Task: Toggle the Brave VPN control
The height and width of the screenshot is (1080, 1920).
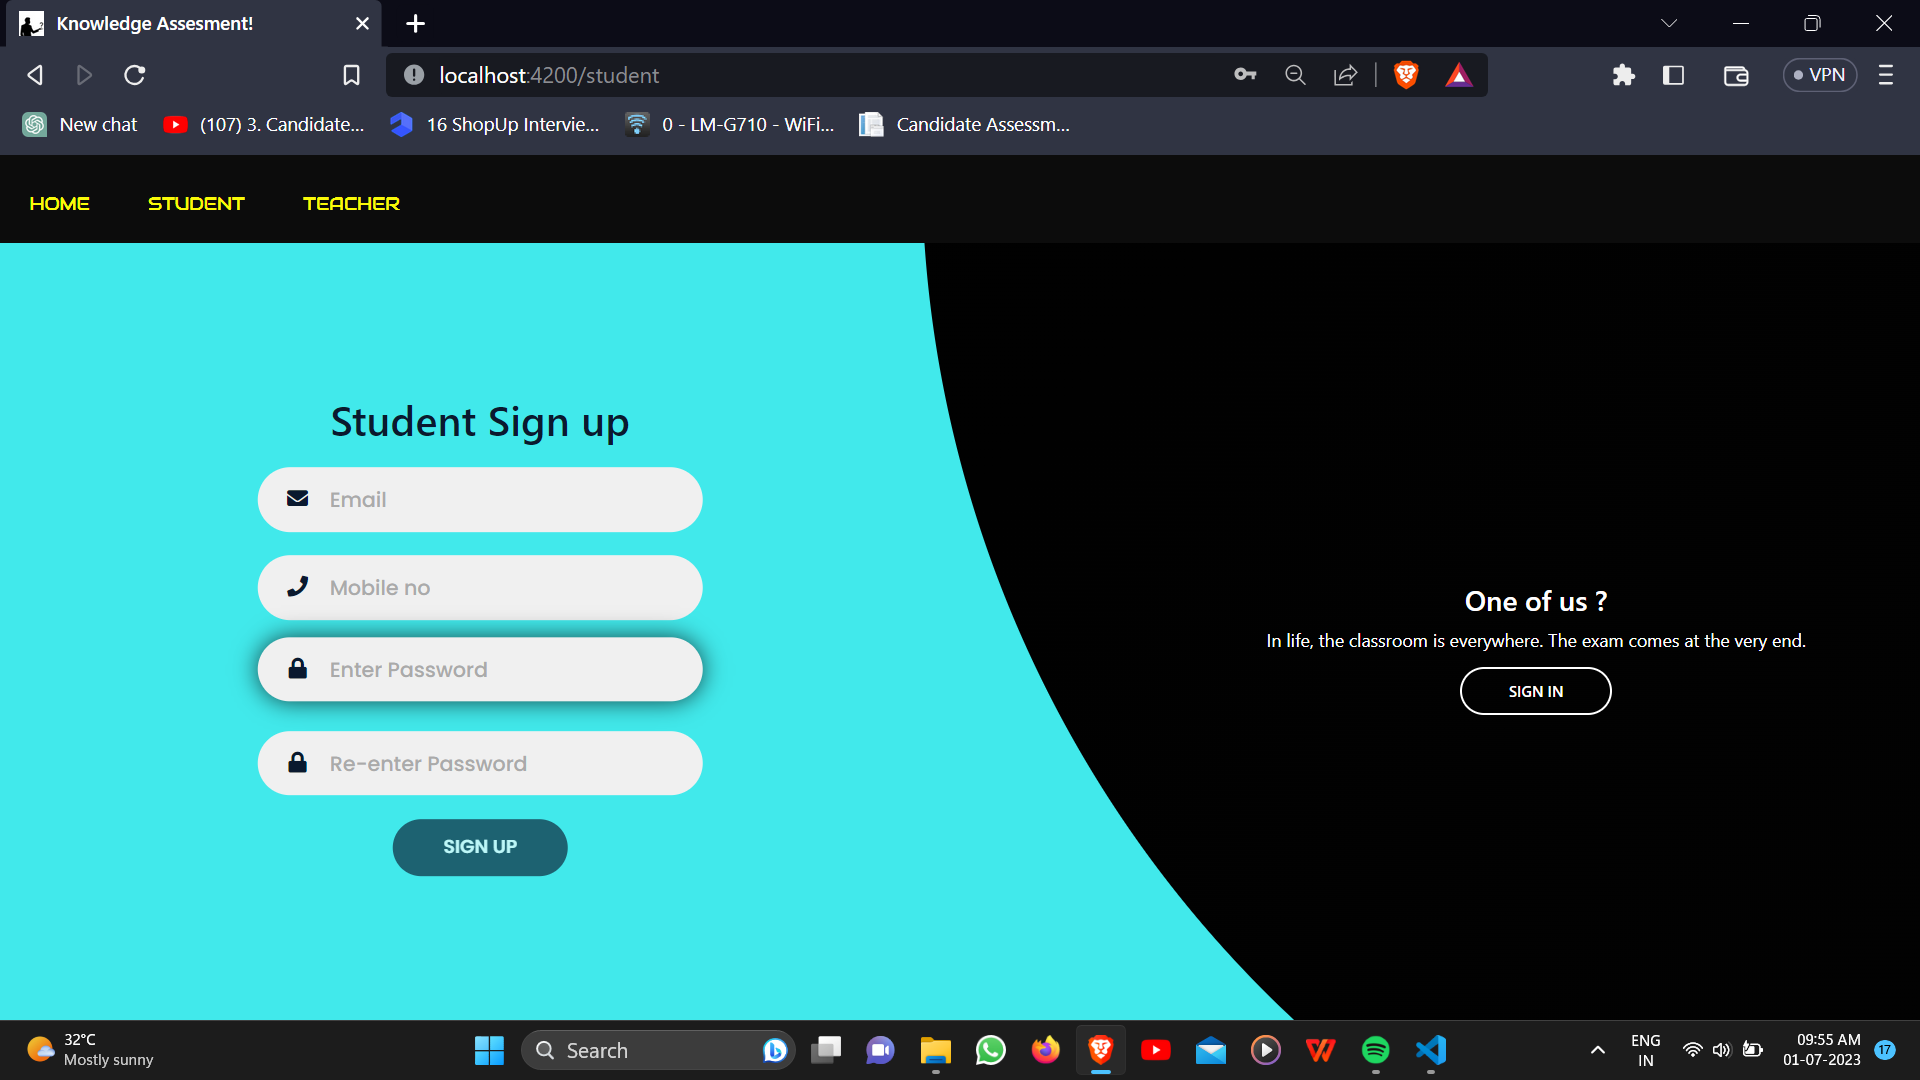Action: 1819,75
